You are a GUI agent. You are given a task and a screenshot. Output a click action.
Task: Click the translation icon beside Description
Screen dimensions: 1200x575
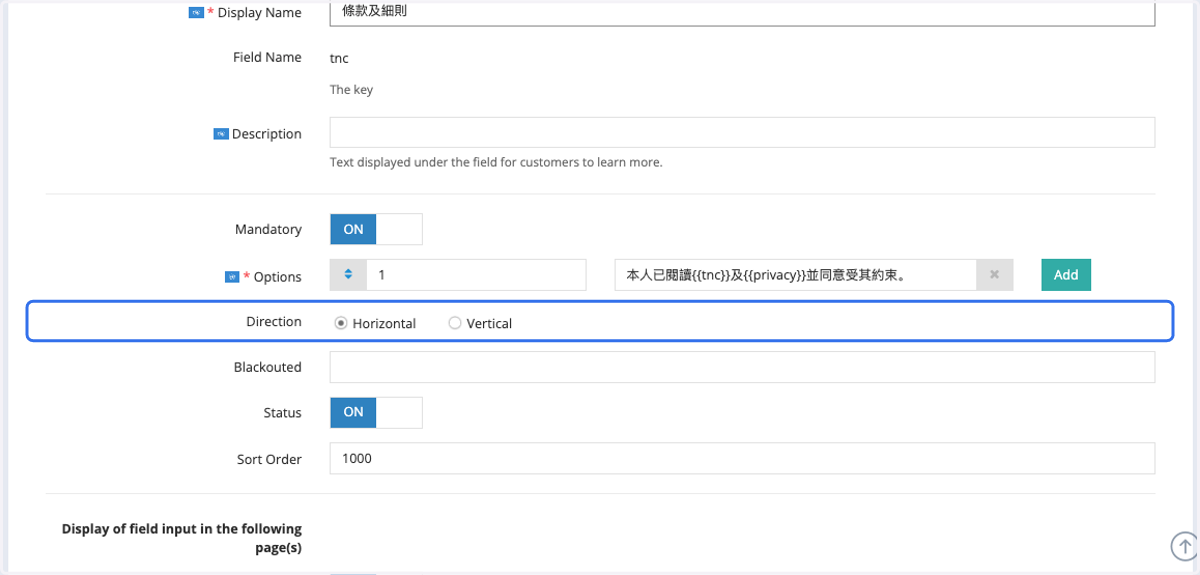(221, 134)
